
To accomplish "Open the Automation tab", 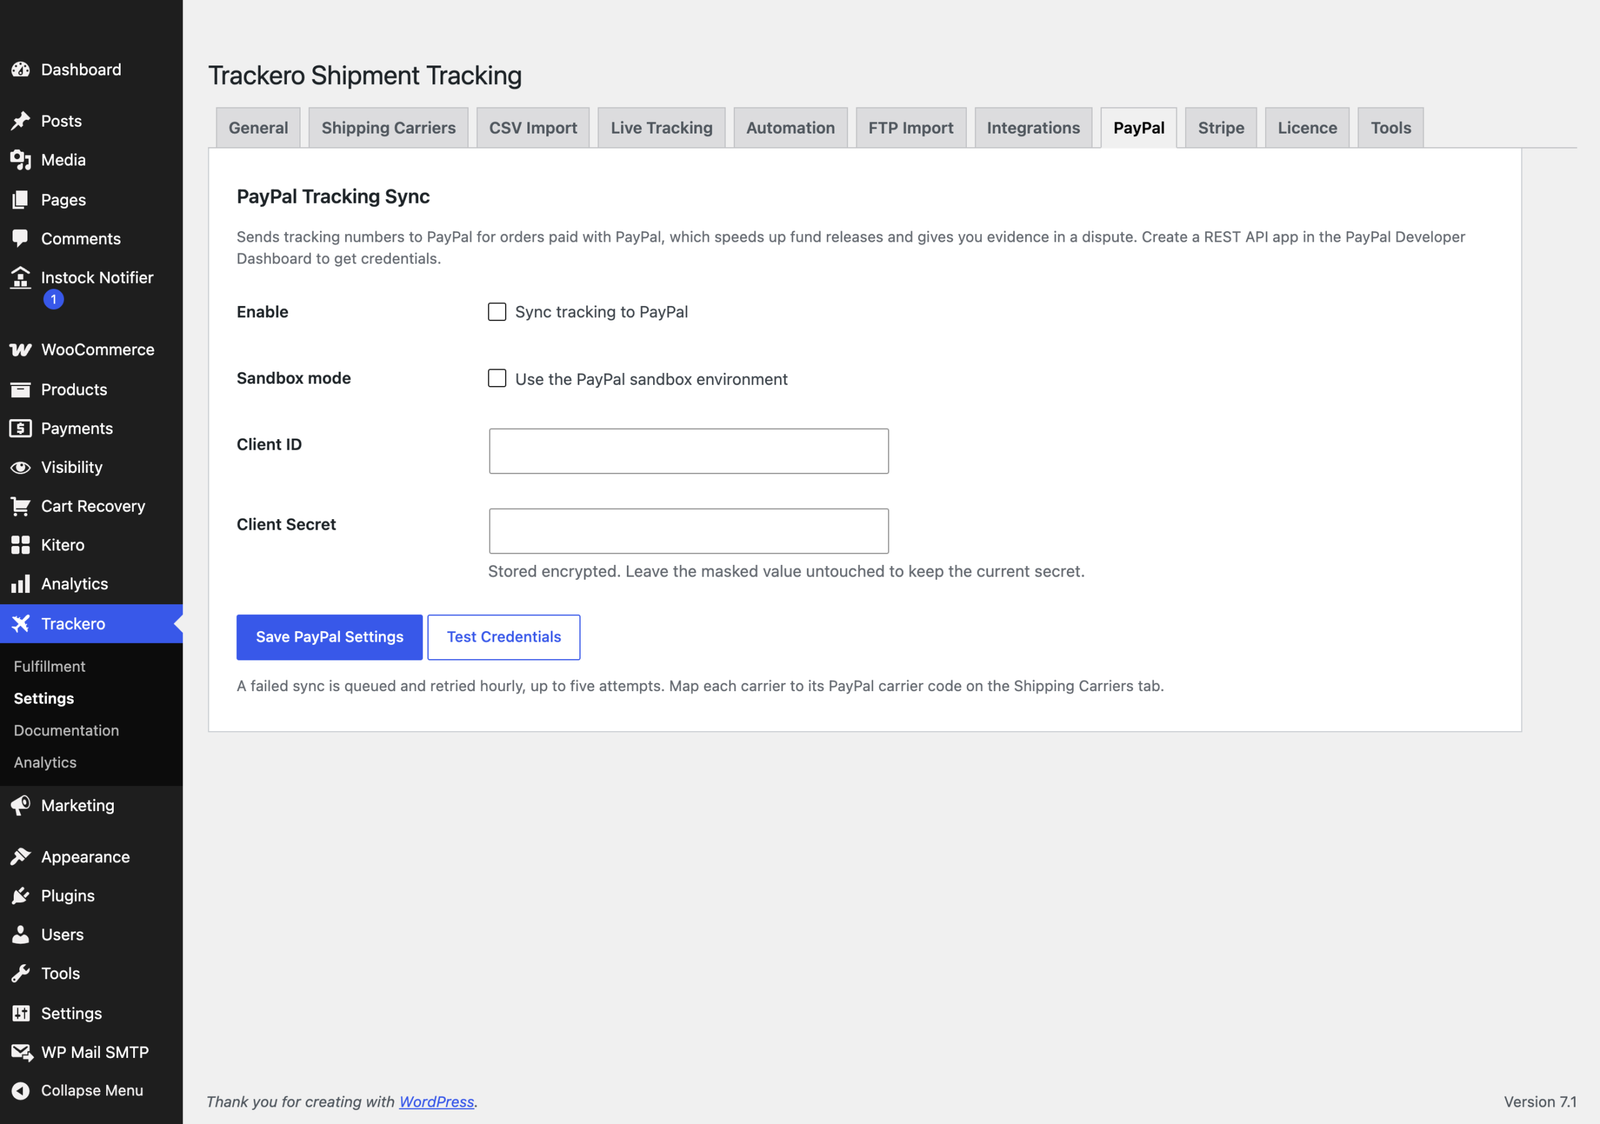I will (x=790, y=128).
